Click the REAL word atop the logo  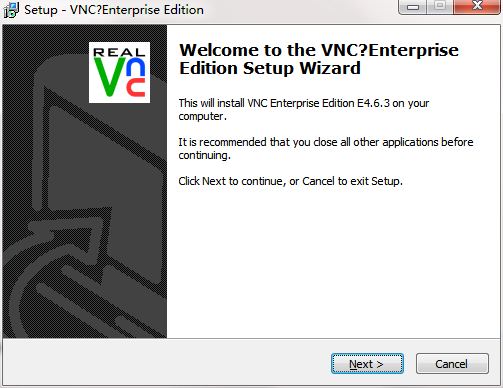[x=119, y=52]
